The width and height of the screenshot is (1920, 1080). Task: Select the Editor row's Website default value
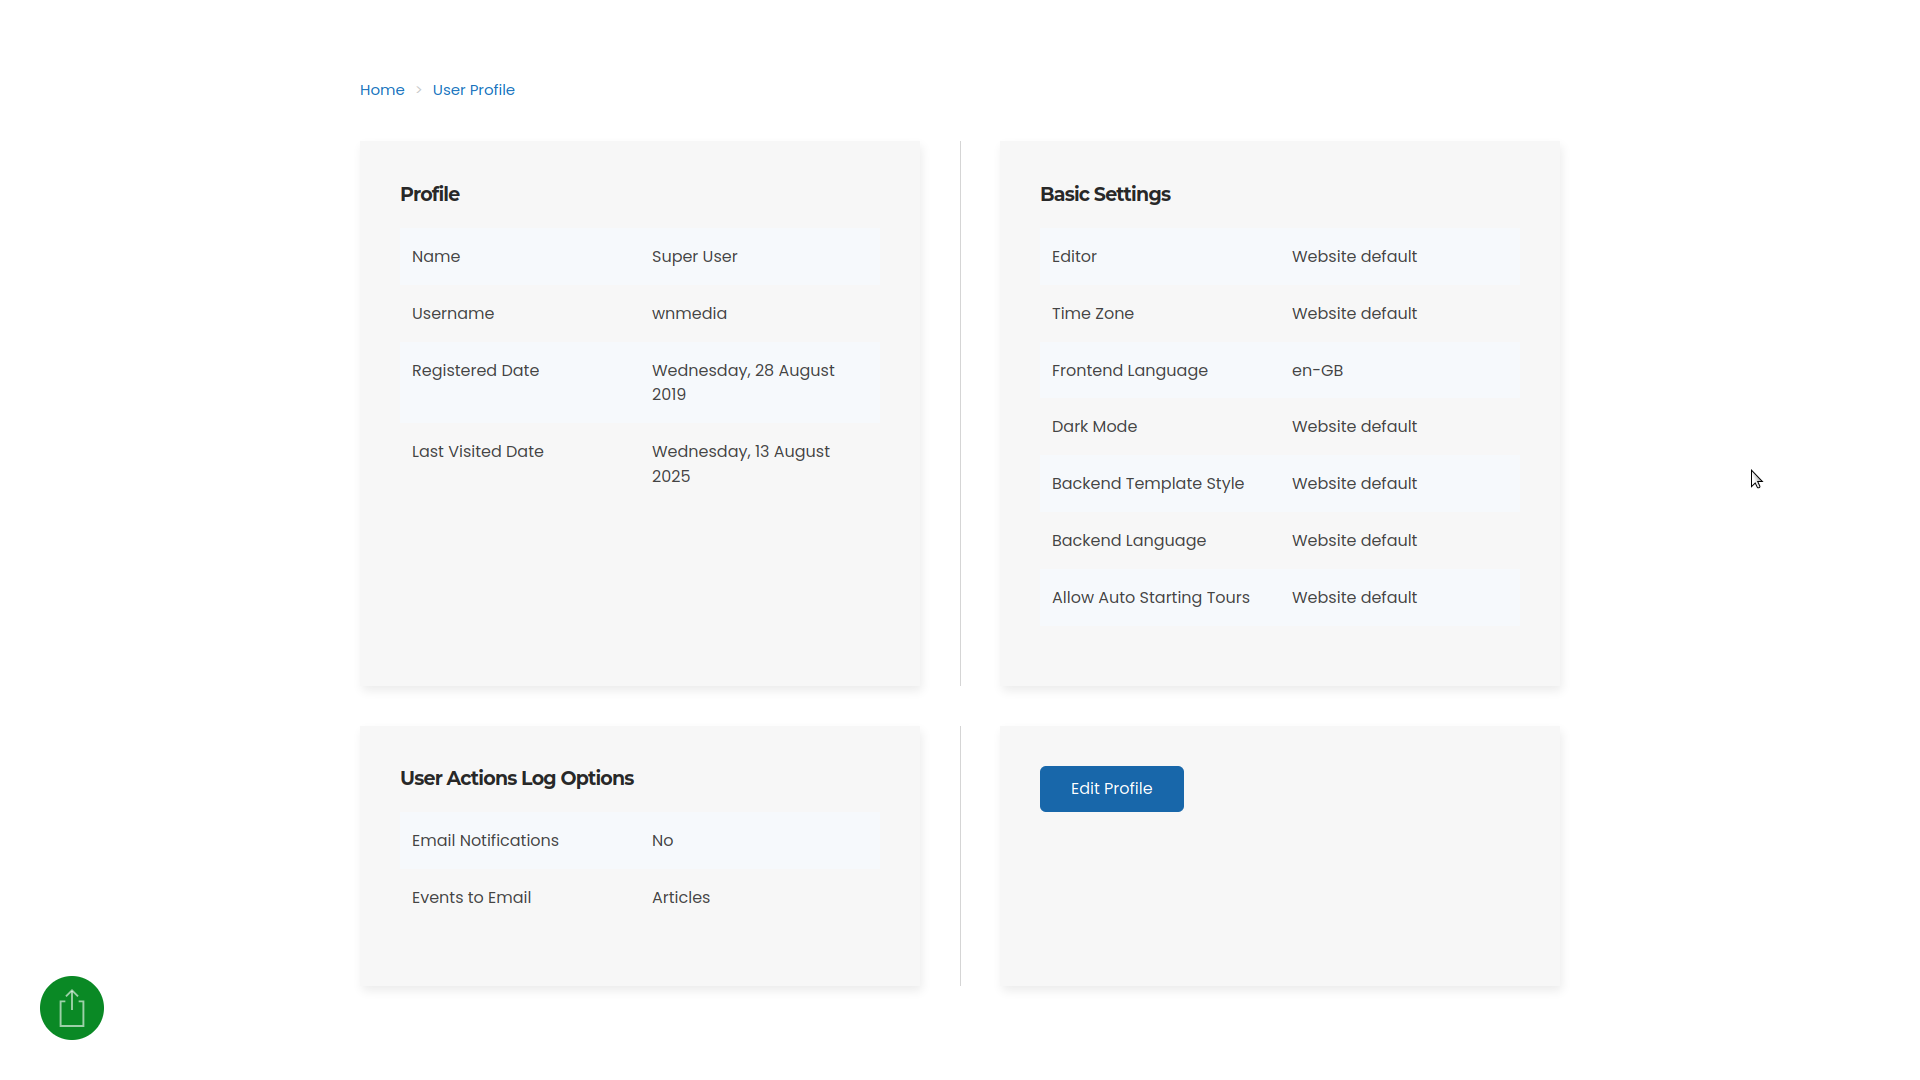click(1354, 256)
